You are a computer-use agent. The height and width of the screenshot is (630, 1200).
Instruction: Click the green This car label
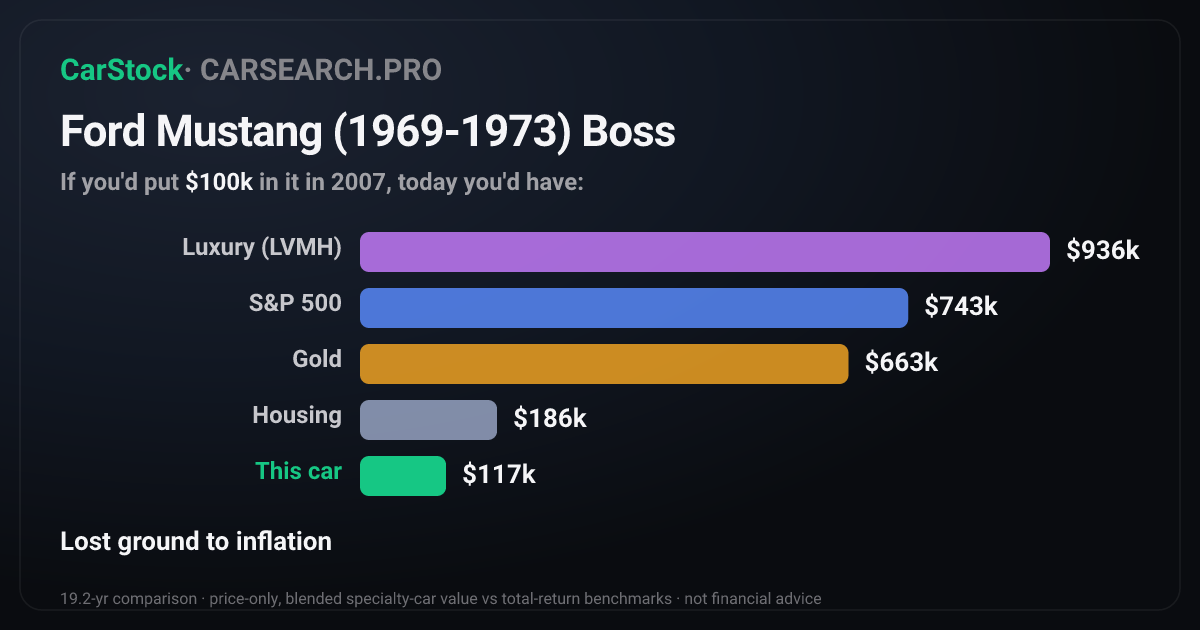(x=298, y=471)
